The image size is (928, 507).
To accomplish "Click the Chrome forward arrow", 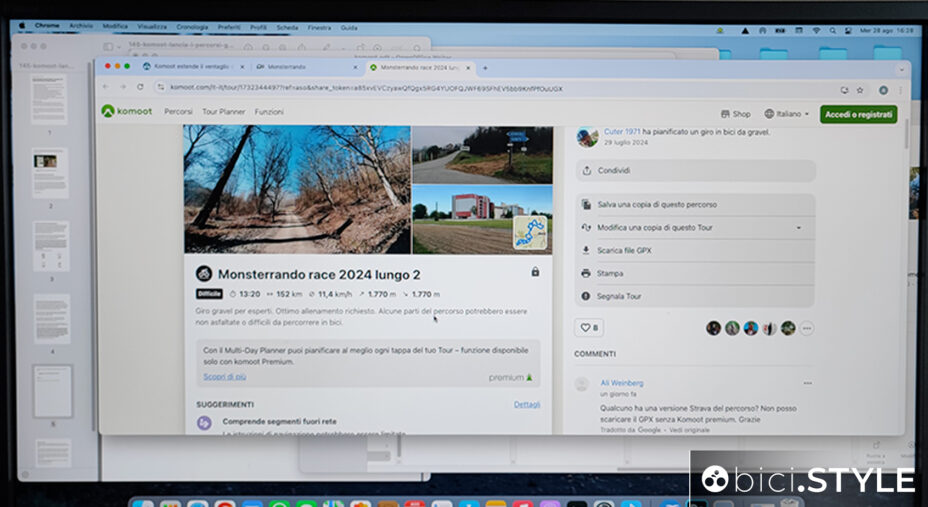I will 123,87.
